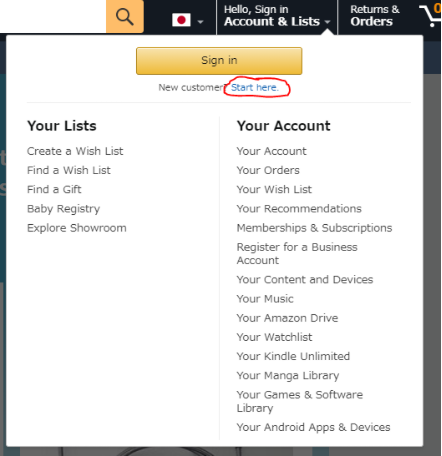Click the magnifying glass search icon
Viewport: 442px width, 456px height.
coord(125,16)
